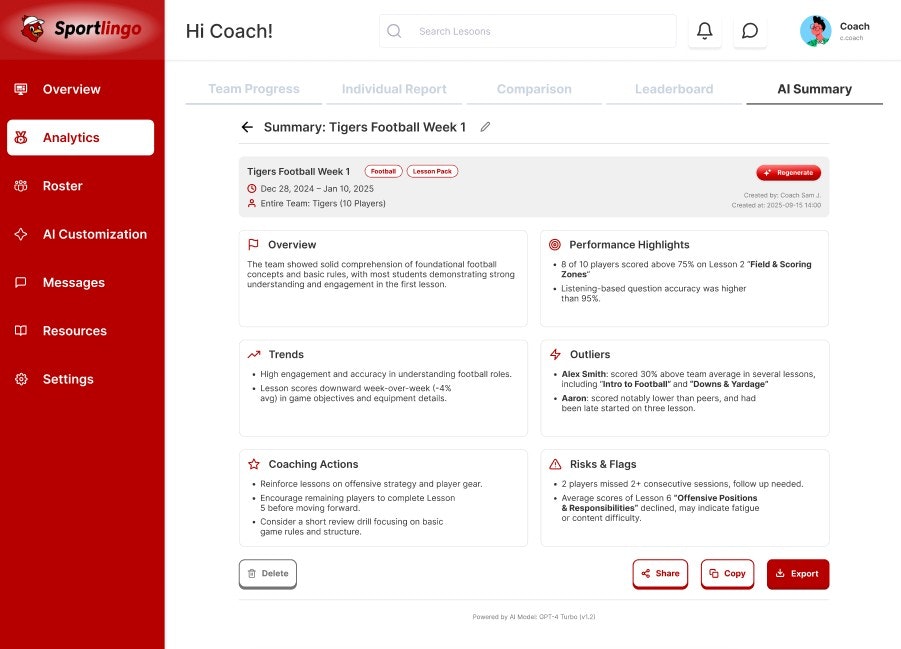Click the Risks & Flags warning icon
This screenshot has width=901, height=649.
[x=555, y=464]
